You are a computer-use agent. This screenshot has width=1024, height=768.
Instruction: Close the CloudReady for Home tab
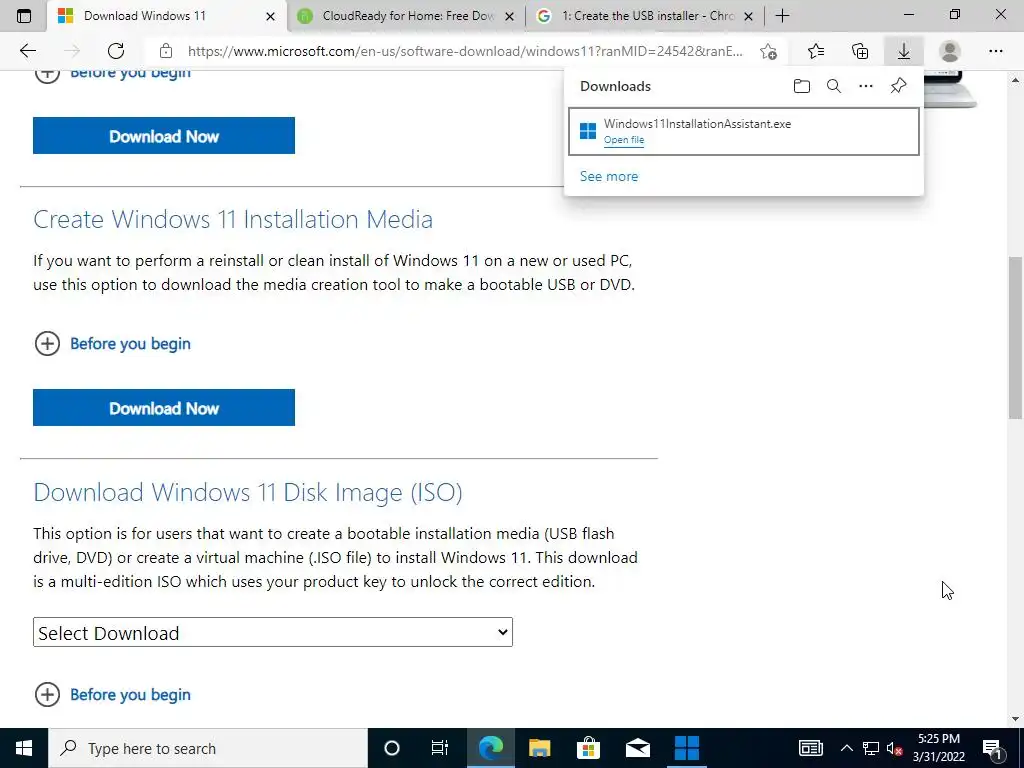510,16
